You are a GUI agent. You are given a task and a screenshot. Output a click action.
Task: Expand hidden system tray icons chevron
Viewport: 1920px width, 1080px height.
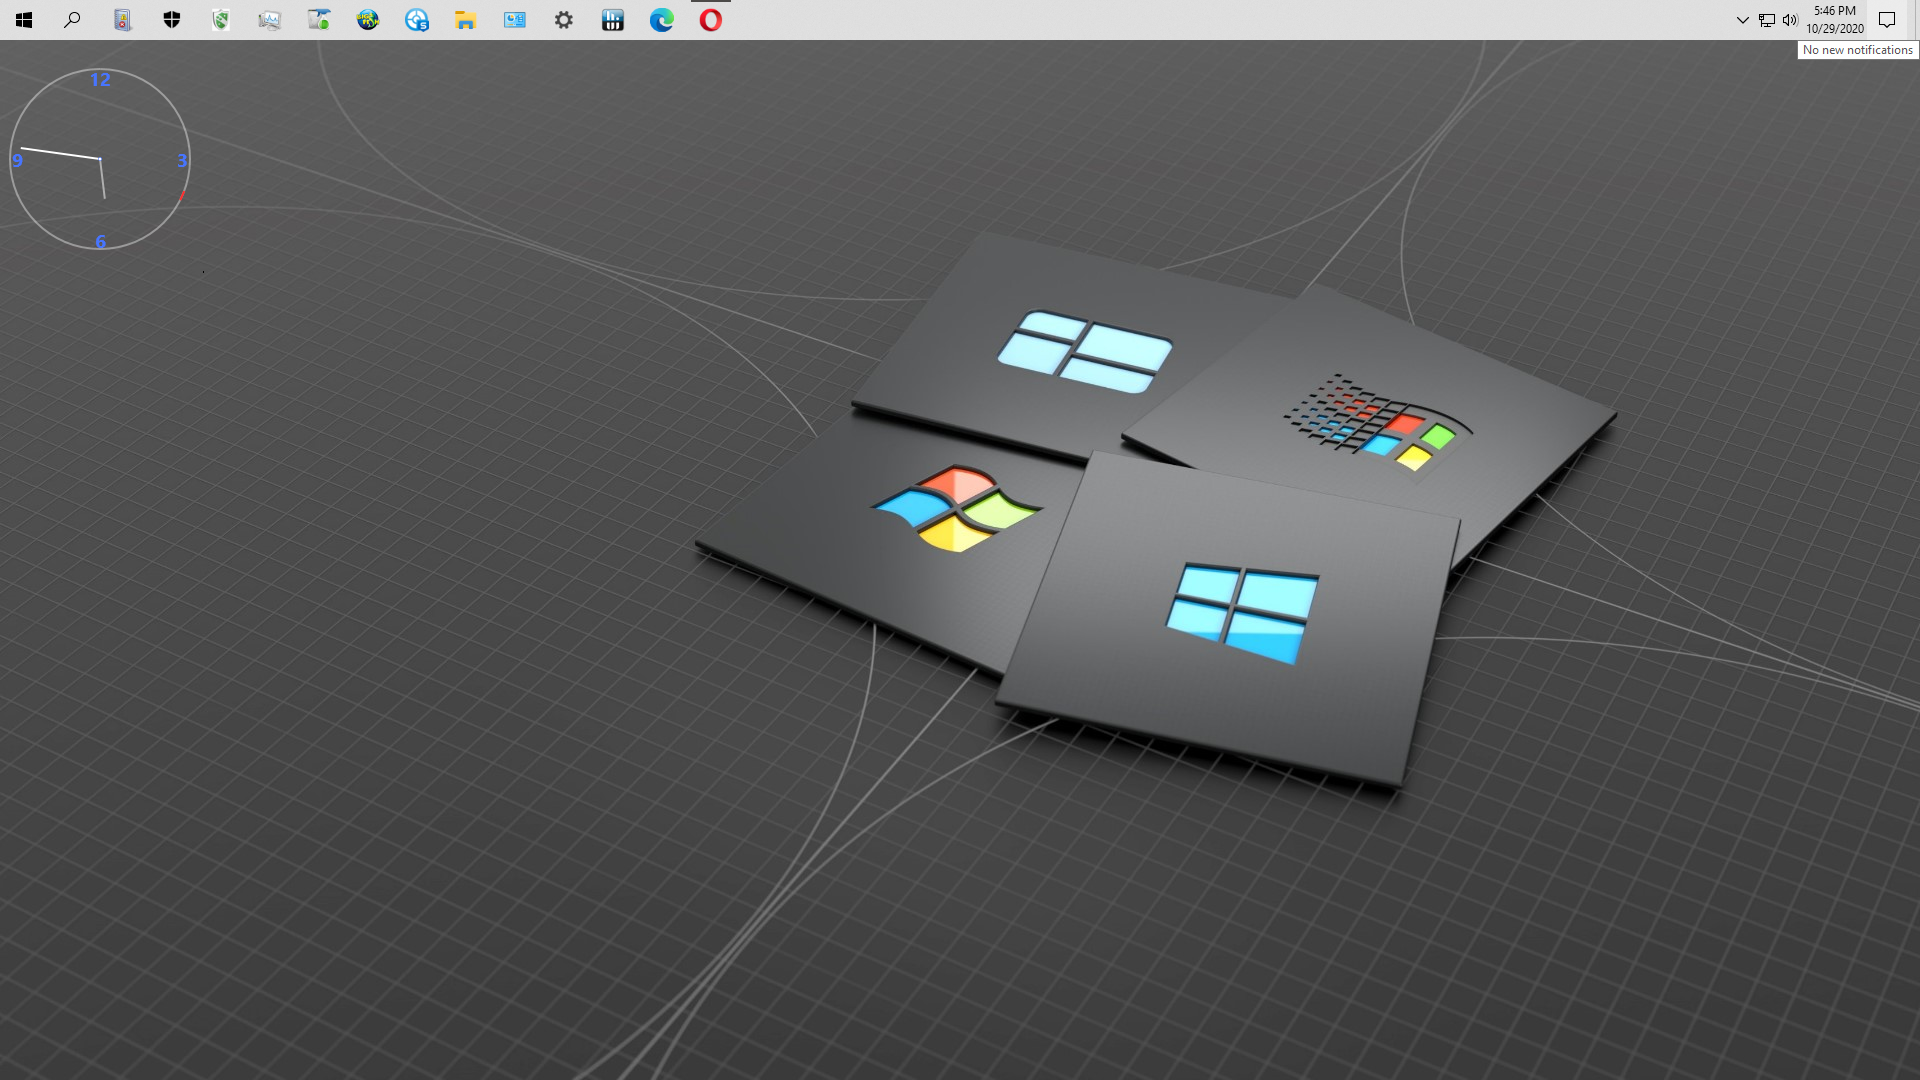click(1742, 20)
